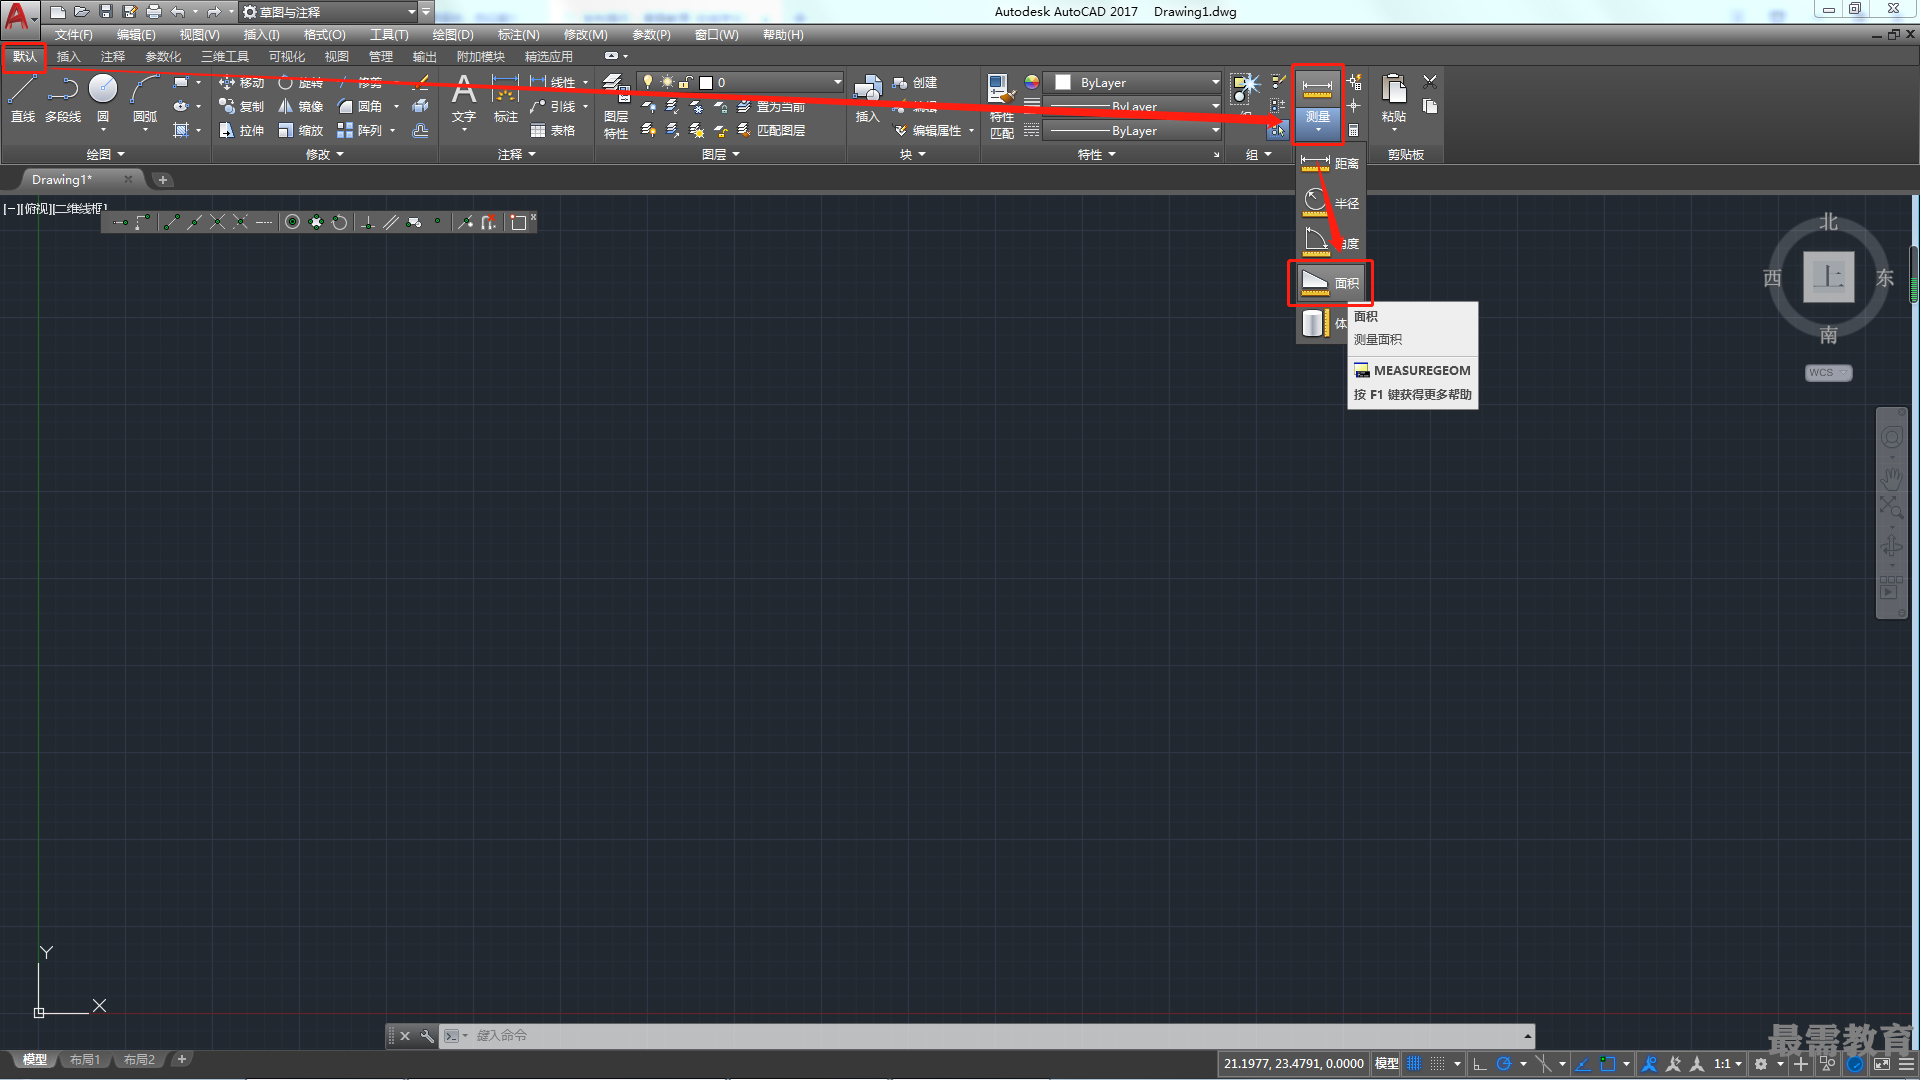Expand the 修改 panel
1920x1080 pixels.
point(325,155)
